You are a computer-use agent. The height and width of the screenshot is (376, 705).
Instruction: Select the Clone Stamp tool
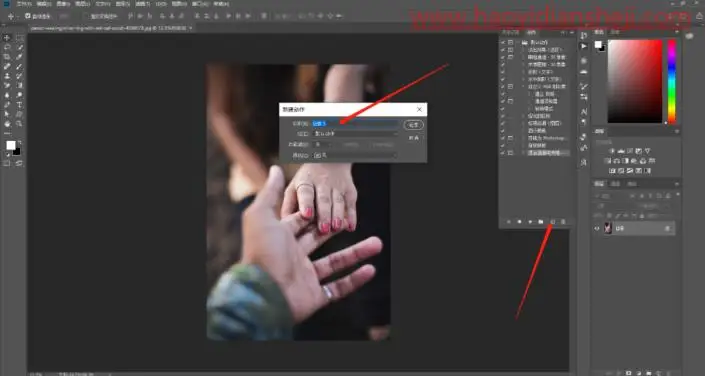coord(7,76)
